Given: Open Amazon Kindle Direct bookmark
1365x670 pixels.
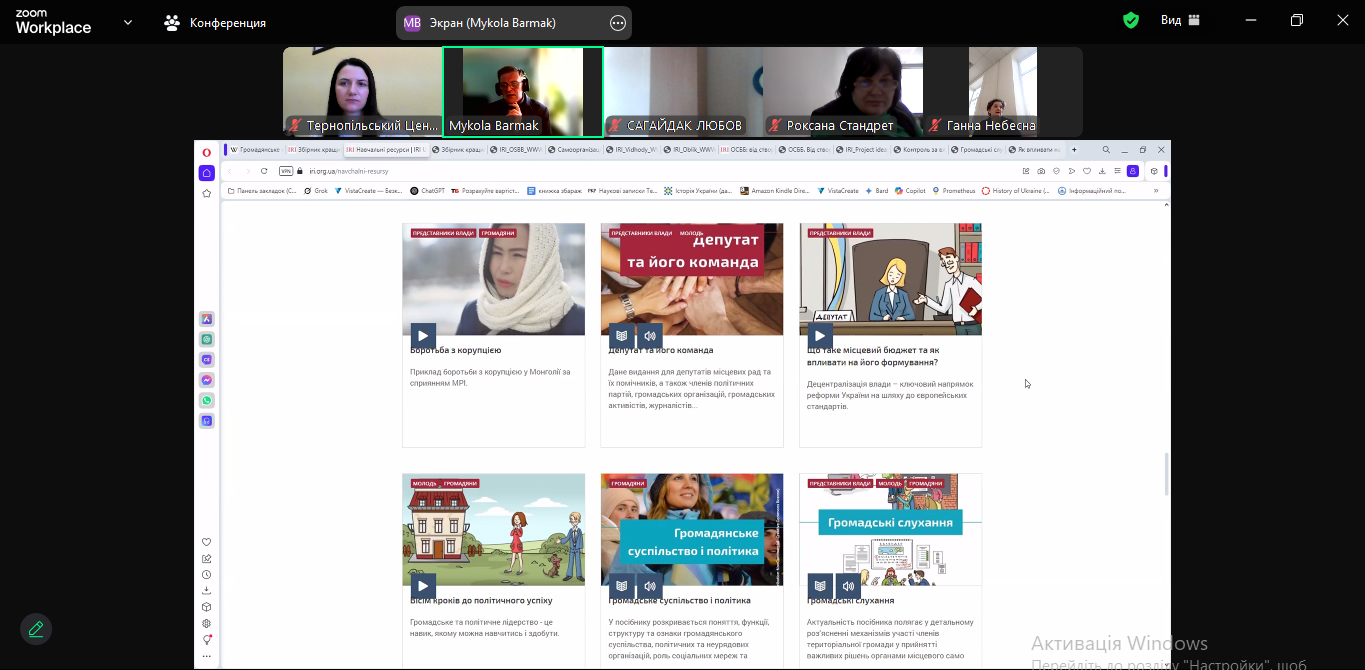Looking at the screenshot, I should 775,190.
